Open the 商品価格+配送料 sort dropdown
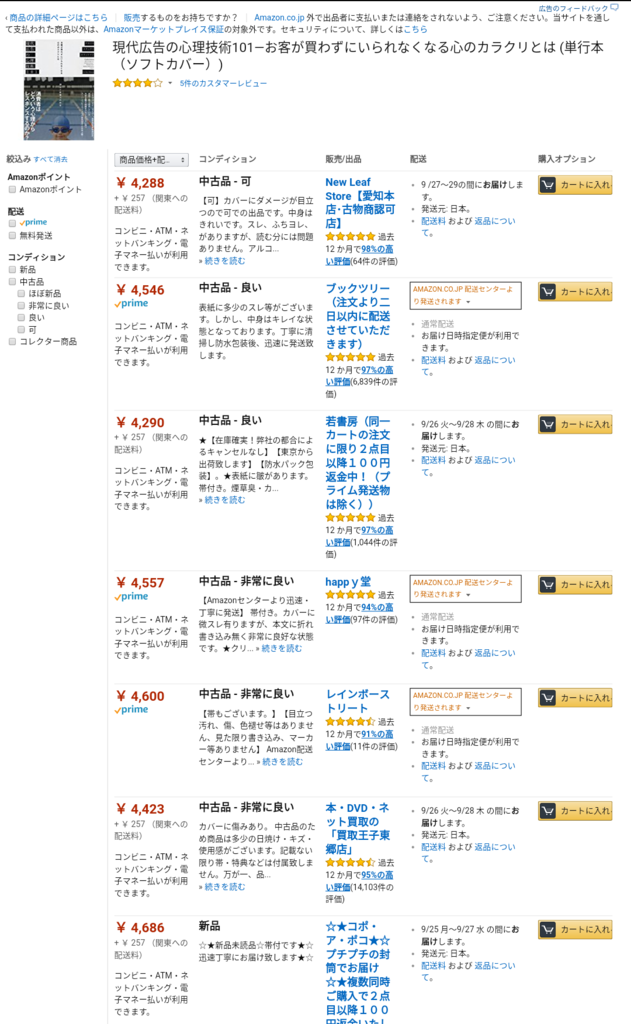This screenshot has height=1024, width=631. tap(152, 160)
